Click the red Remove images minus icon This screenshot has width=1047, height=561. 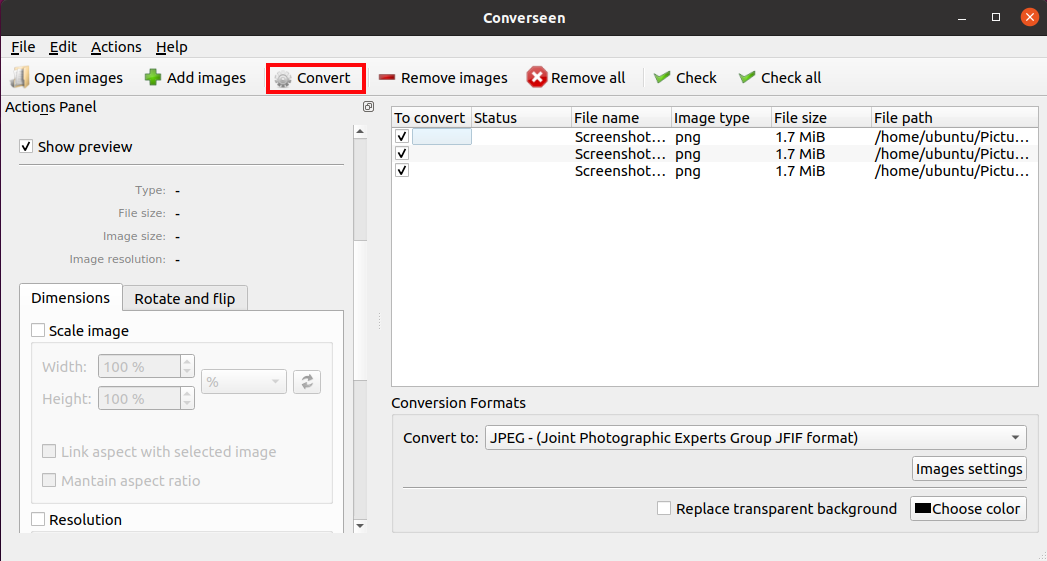coord(387,77)
